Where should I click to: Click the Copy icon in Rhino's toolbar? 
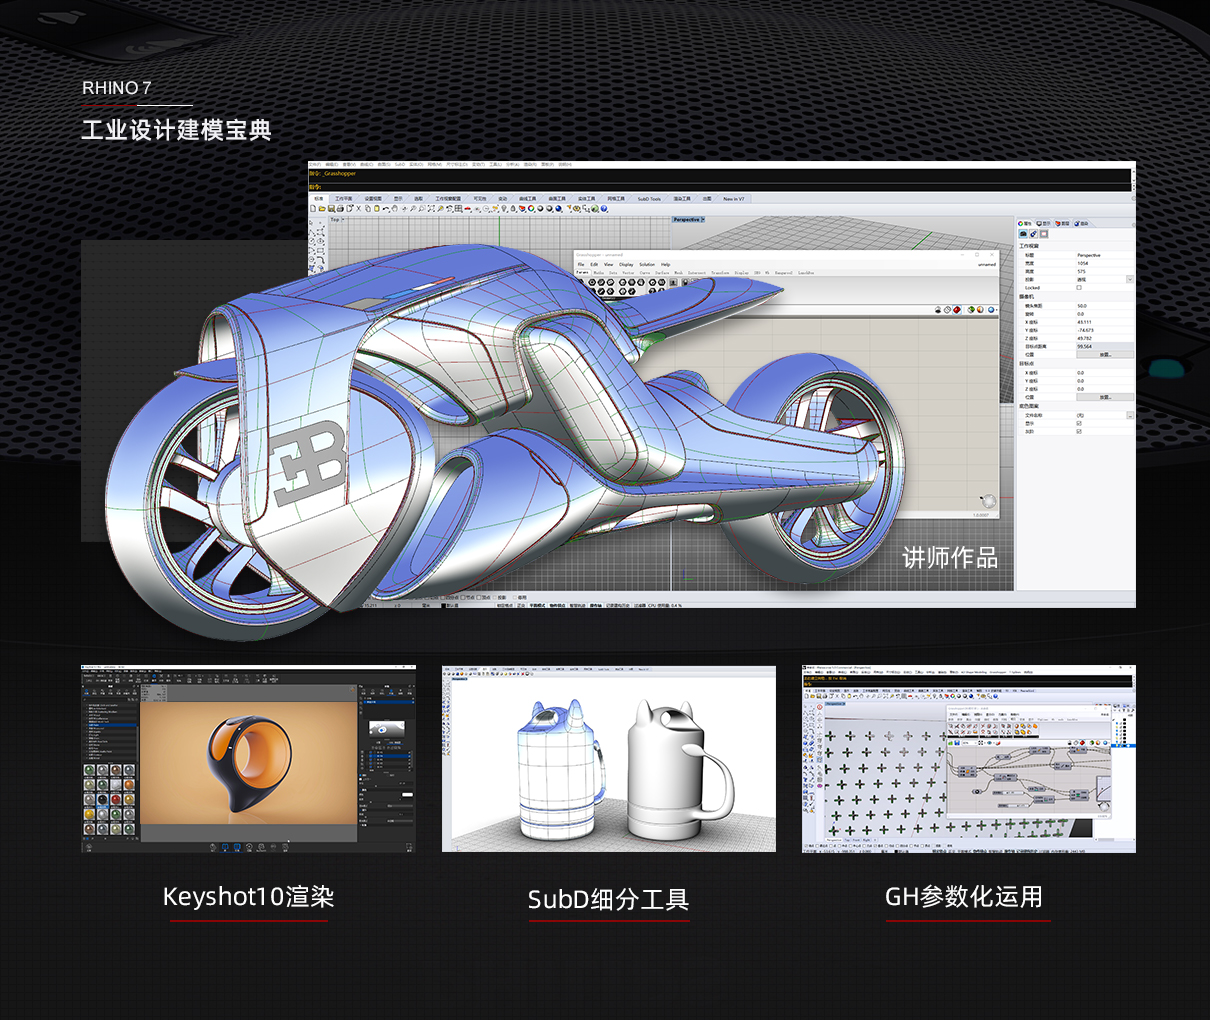coord(367,209)
